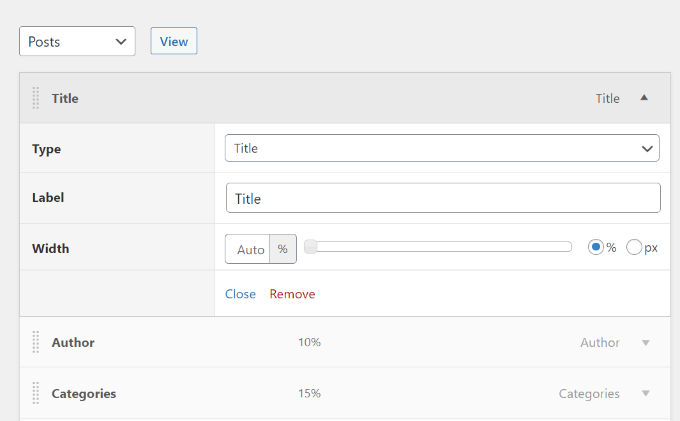
Task: Click the Author column row name
Action: [x=73, y=342]
